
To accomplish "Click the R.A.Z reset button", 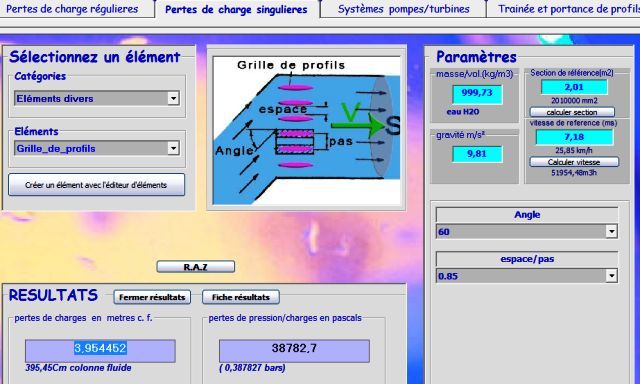I will (196, 267).
